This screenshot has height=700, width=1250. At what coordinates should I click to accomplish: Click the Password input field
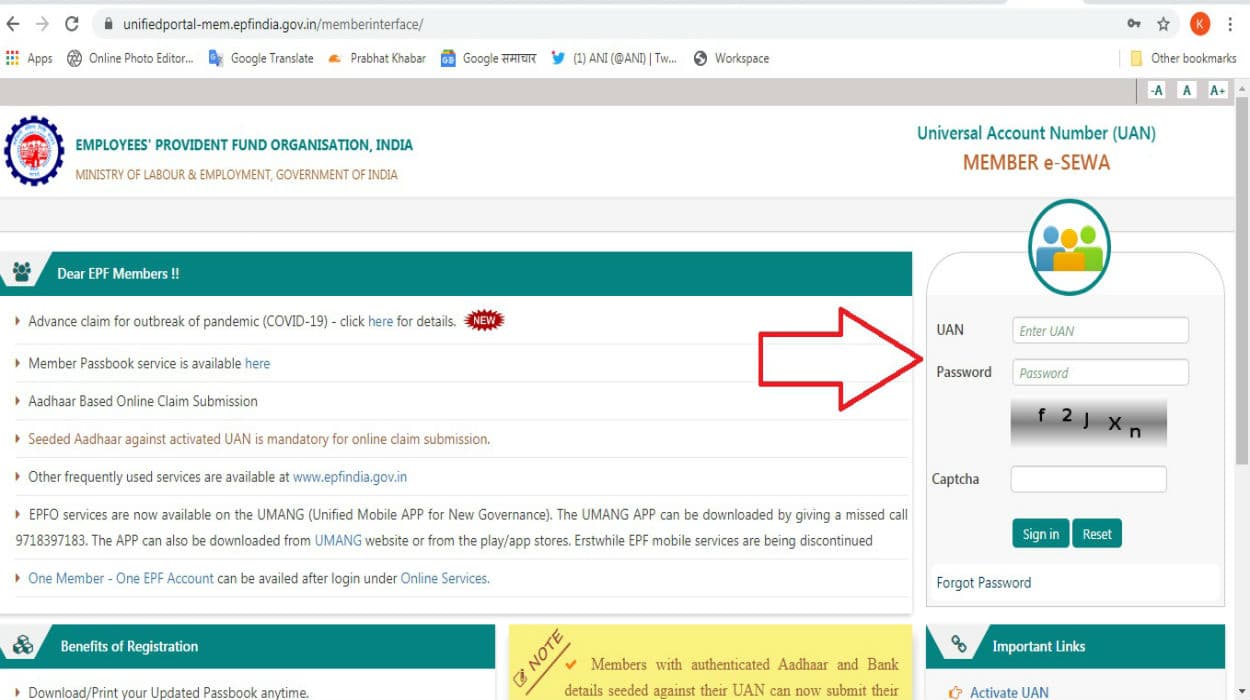1100,373
